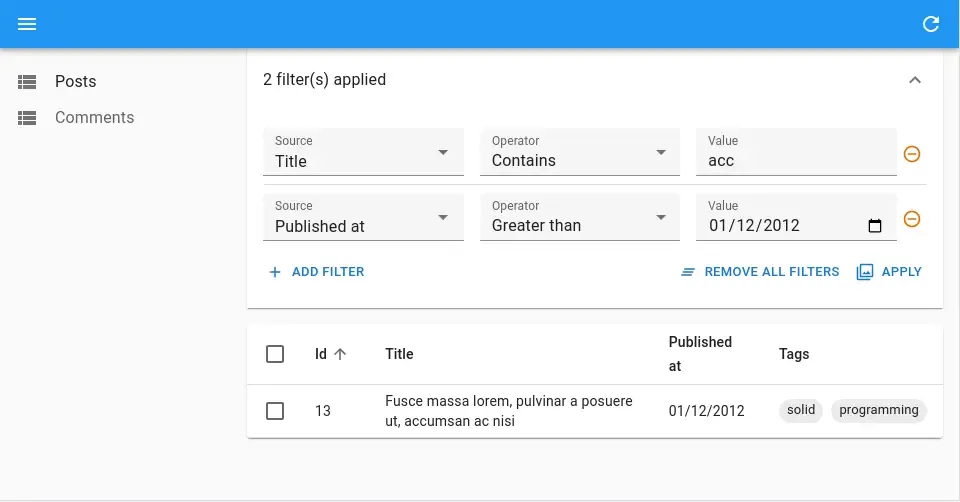This screenshot has height=502, width=960.
Task: Check the checkbox for row 13
Action: click(x=275, y=411)
